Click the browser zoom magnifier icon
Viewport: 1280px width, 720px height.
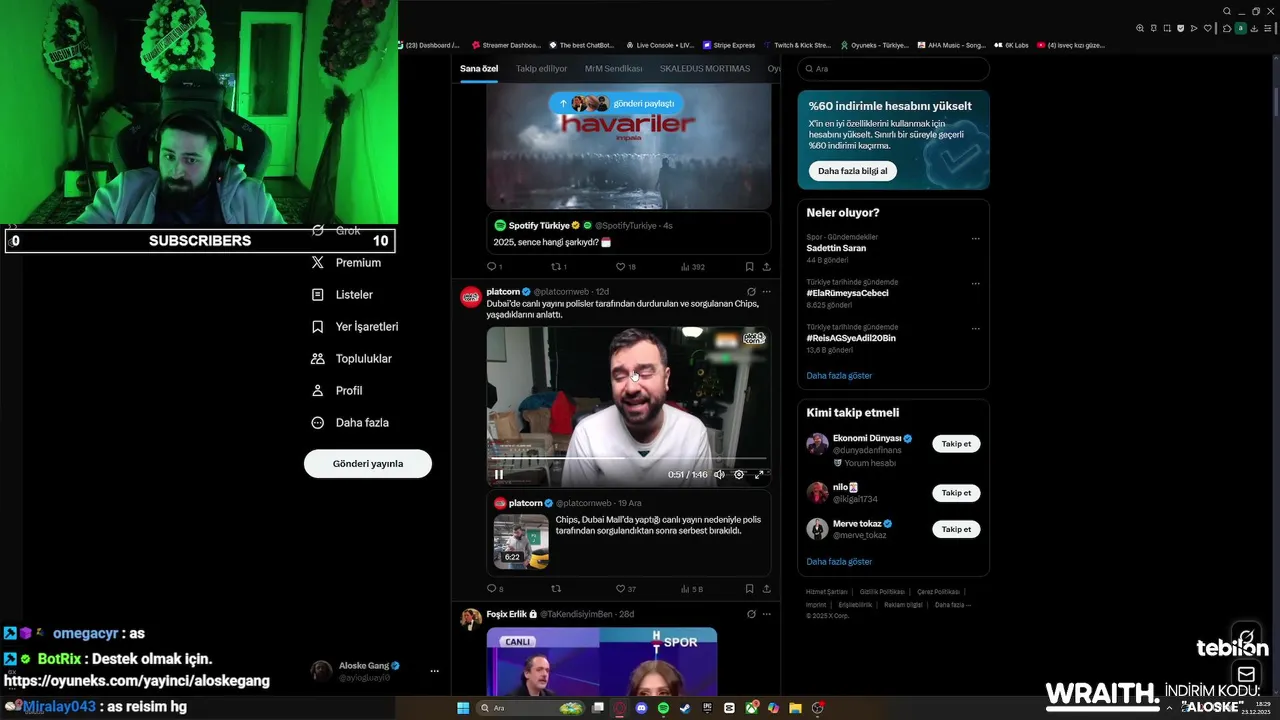coord(1140,28)
